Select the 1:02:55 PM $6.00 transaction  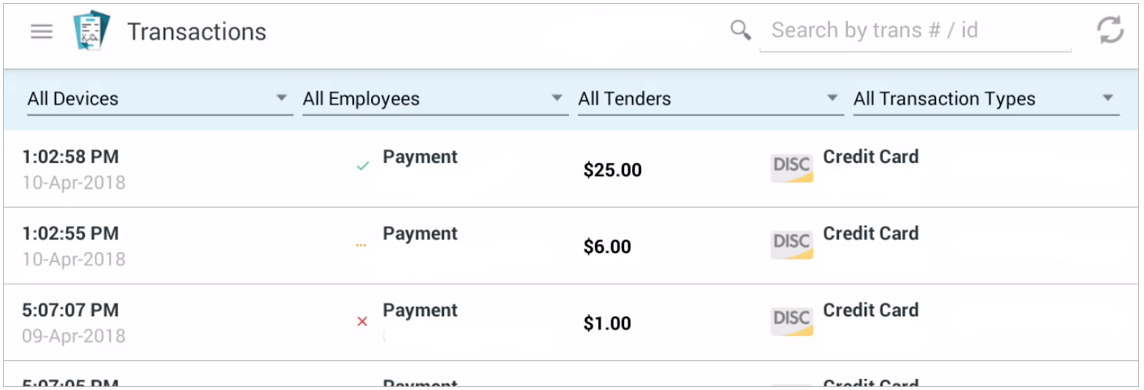click(572, 246)
